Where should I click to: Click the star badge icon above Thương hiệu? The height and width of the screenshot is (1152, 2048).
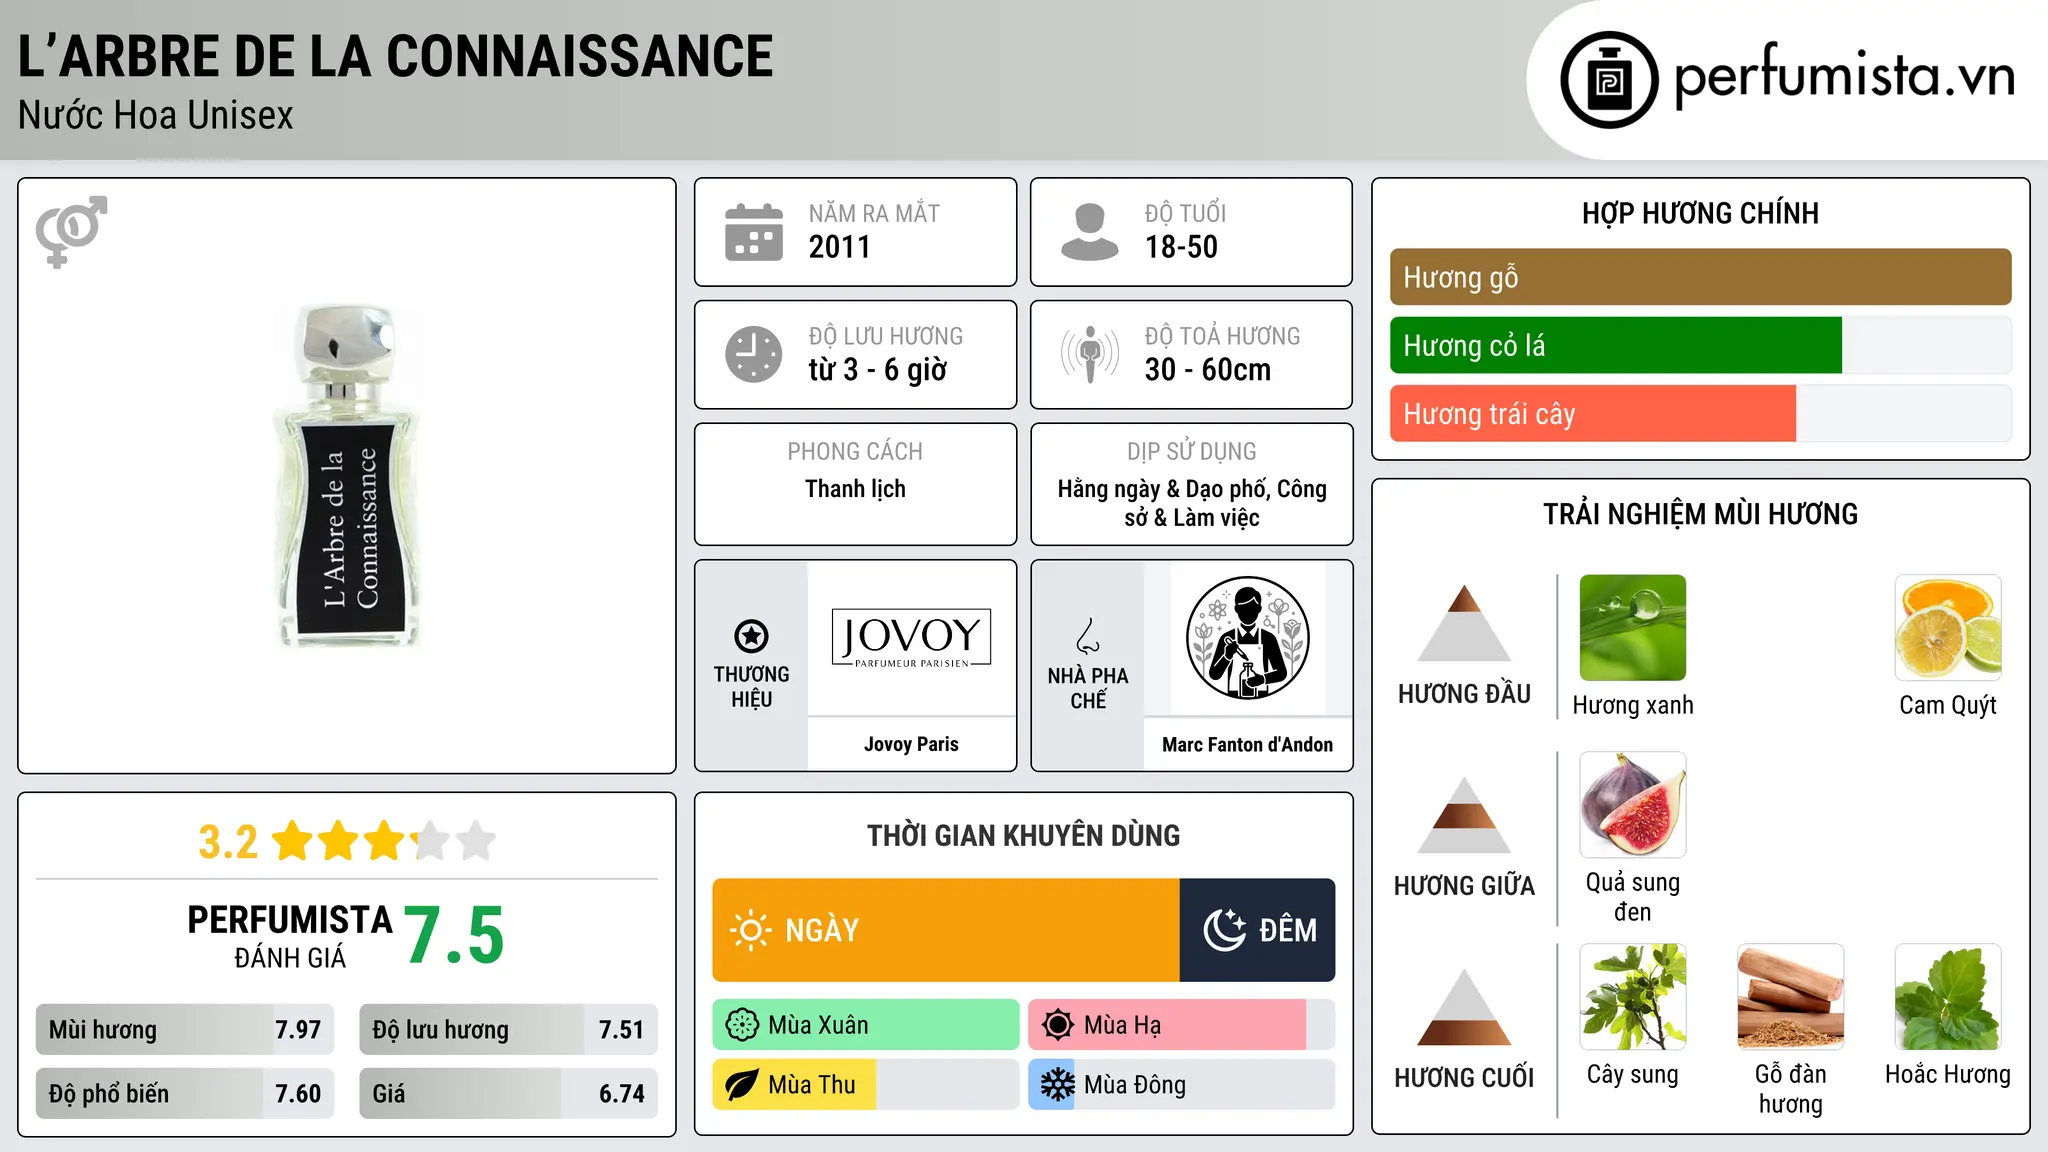751,635
